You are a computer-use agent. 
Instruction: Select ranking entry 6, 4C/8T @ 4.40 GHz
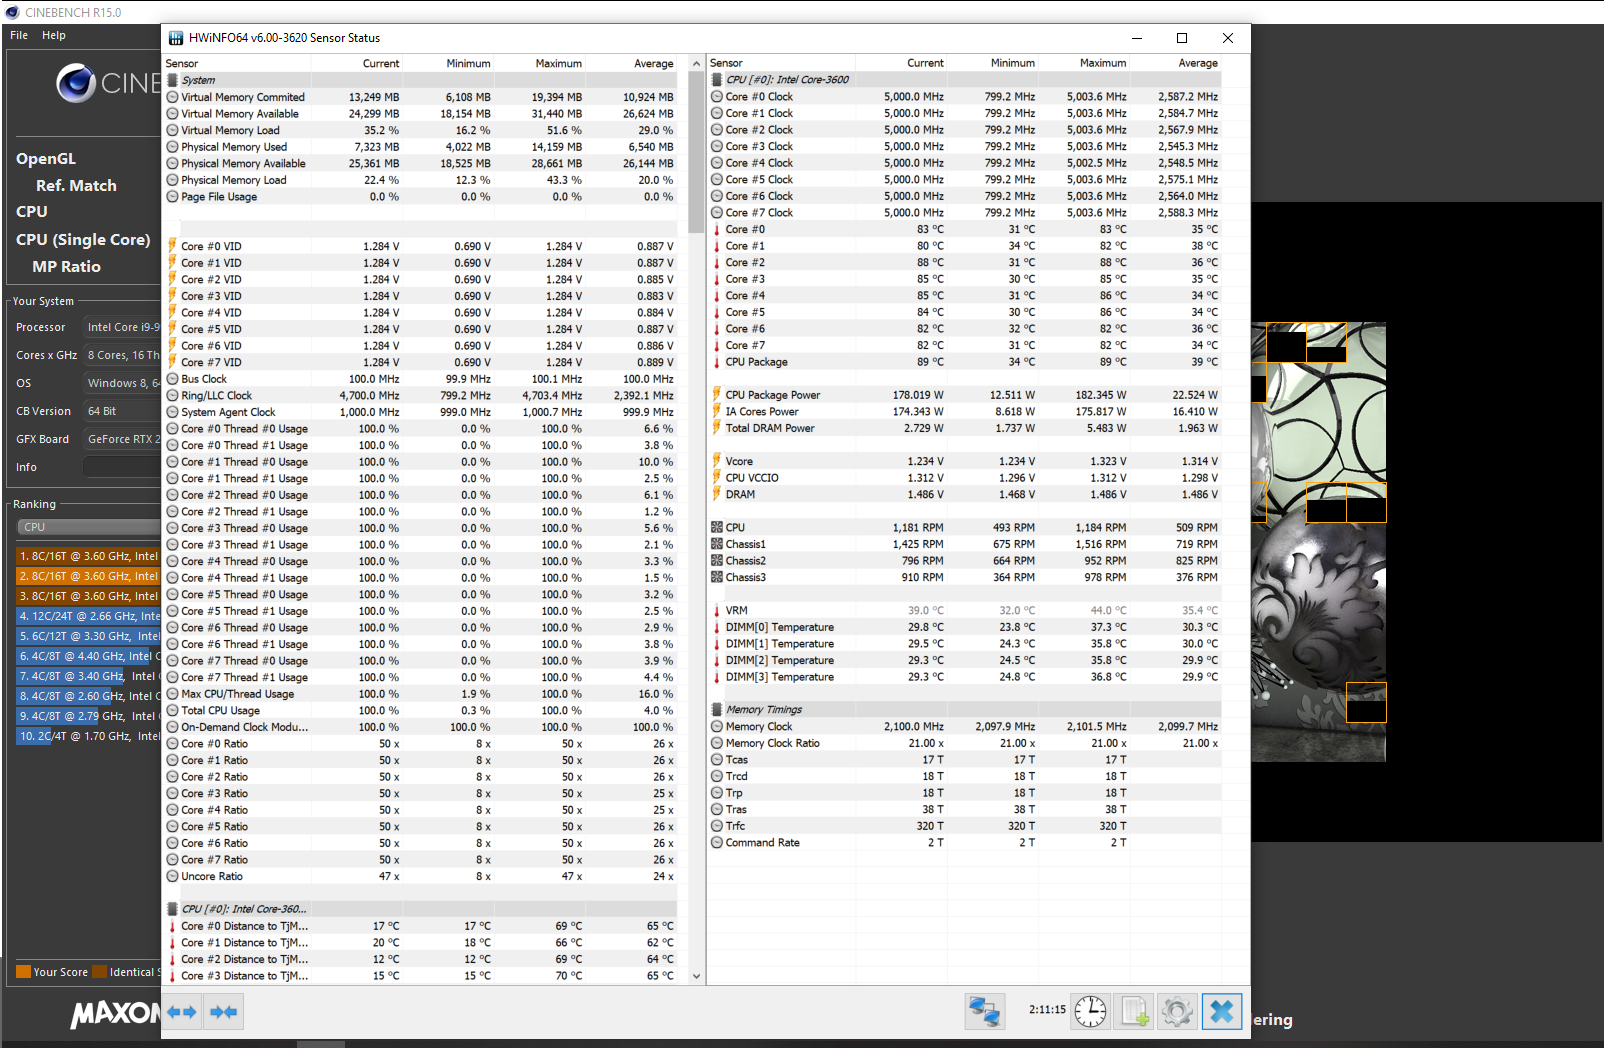88,656
